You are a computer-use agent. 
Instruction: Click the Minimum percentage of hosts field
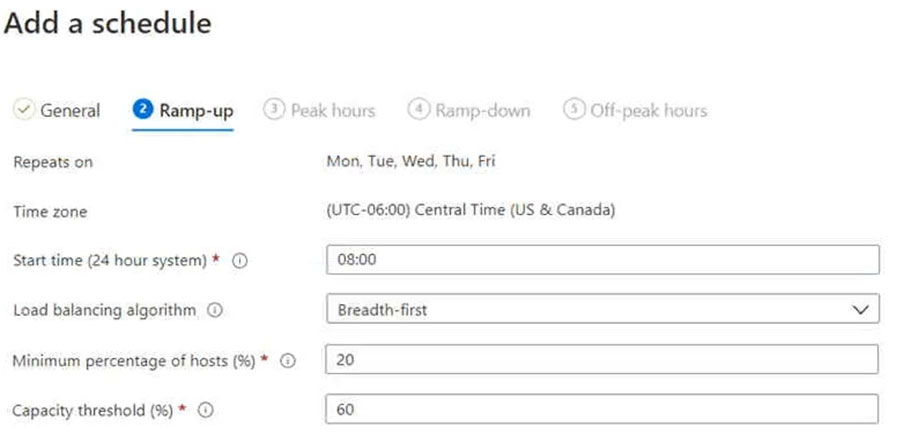tap(602, 360)
